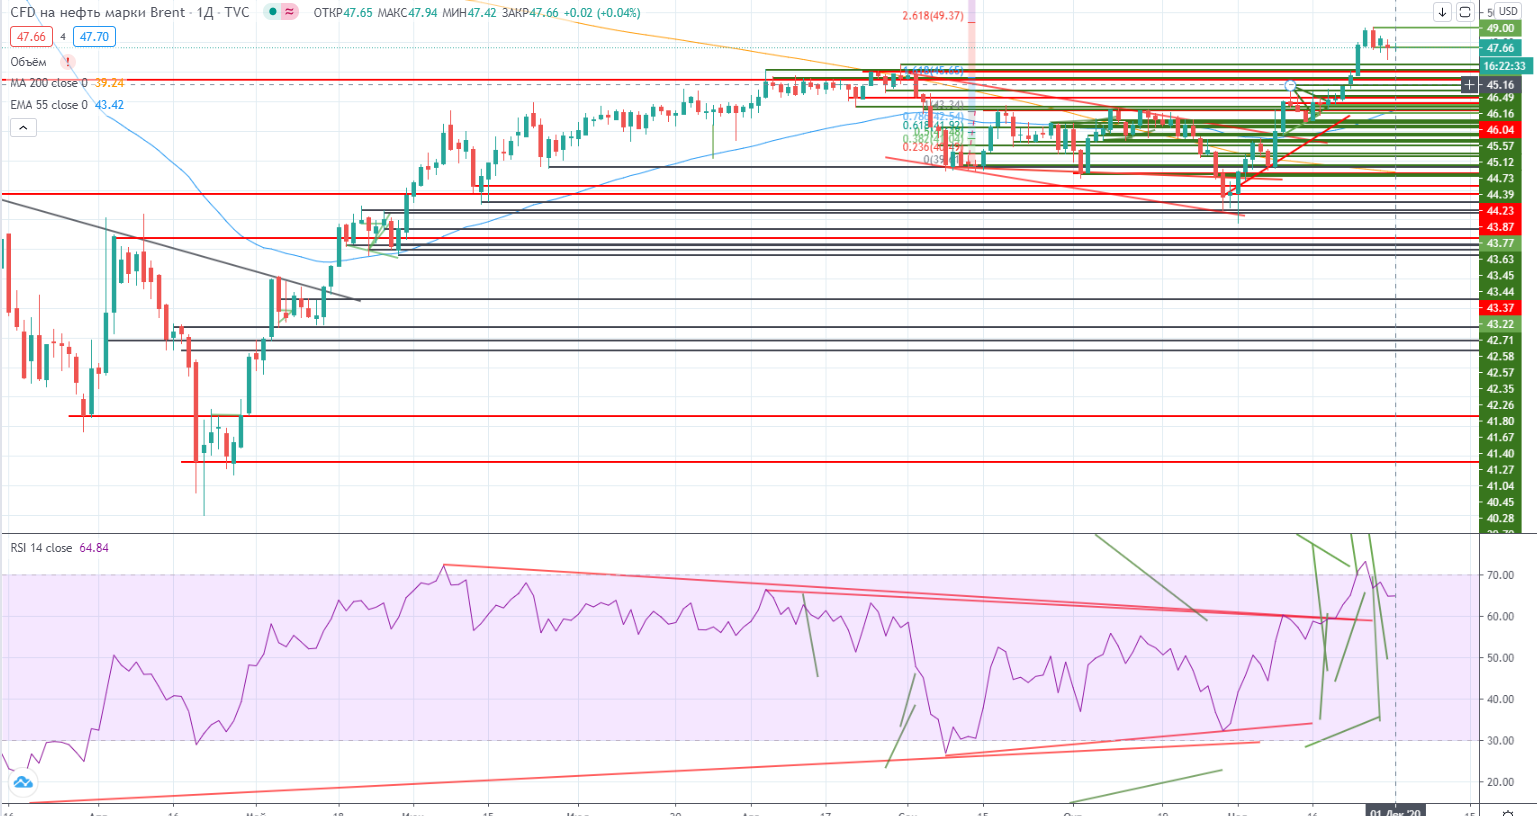This screenshot has width=1537, height=816.
Task: Click the 01 Дек '20 date marker
Action: 1395,811
